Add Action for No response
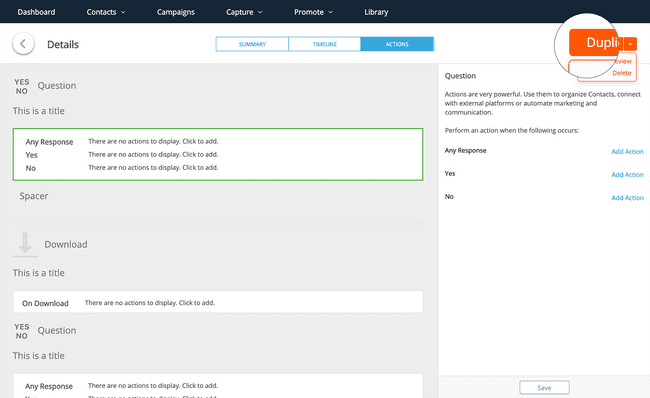Screen dimensions: 650x398 point(627,198)
